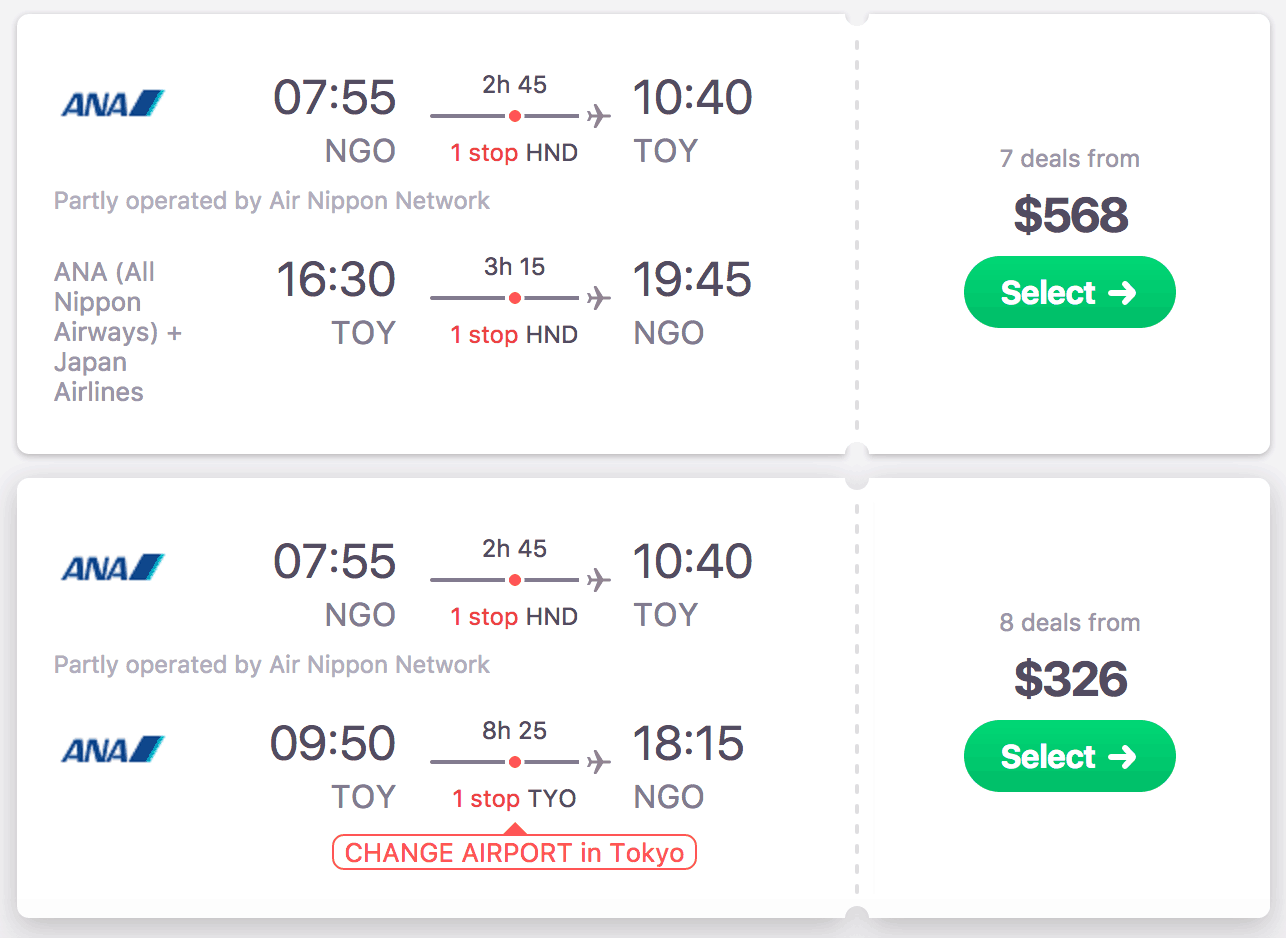The height and width of the screenshot is (938, 1286).
Task: Click the plane icon on the 2h 45 $568 flight
Action: (598, 116)
